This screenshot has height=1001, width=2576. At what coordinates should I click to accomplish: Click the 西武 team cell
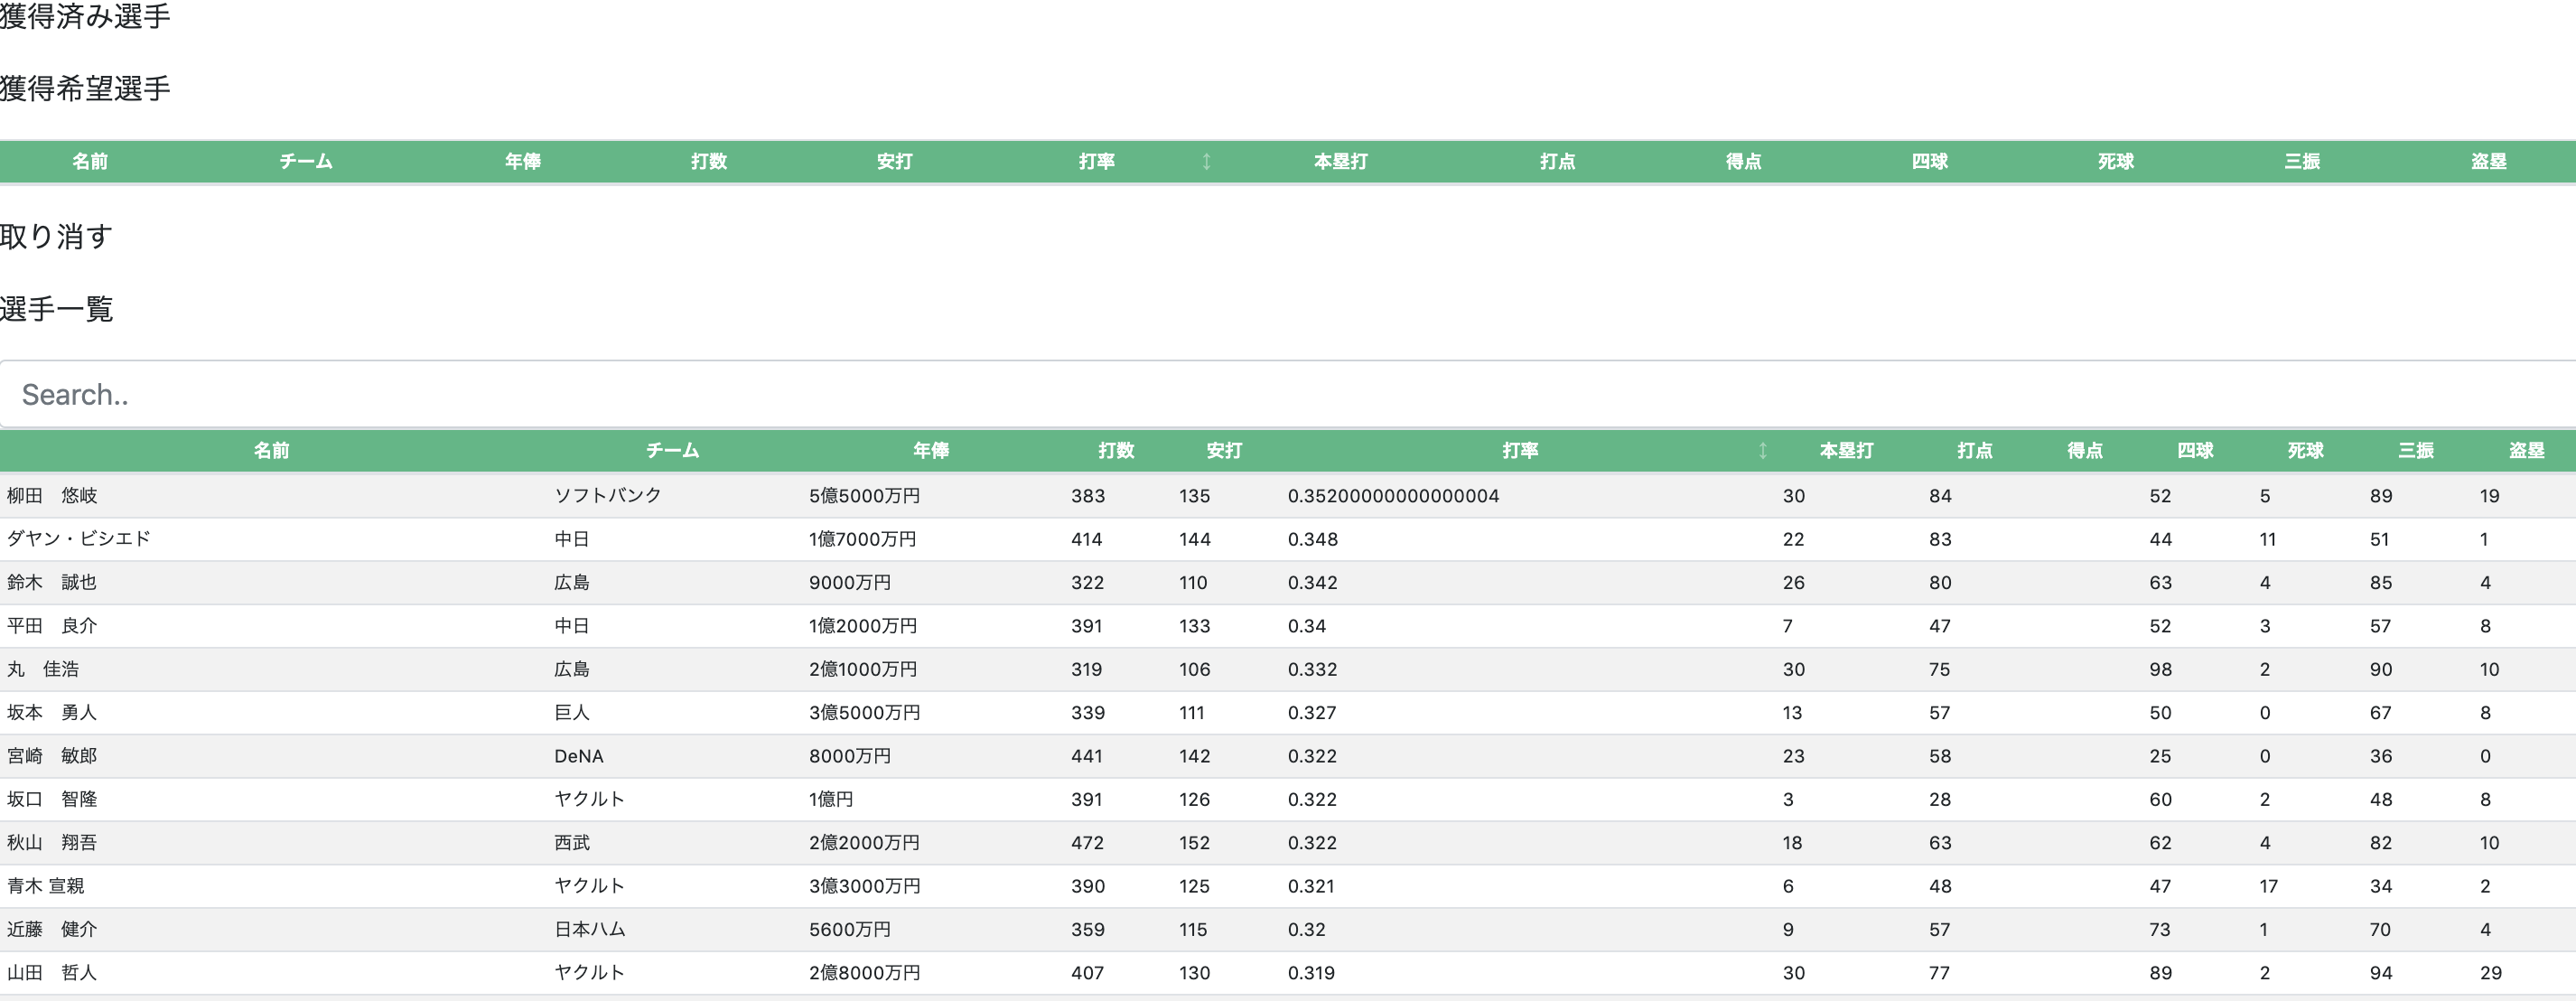click(x=572, y=843)
